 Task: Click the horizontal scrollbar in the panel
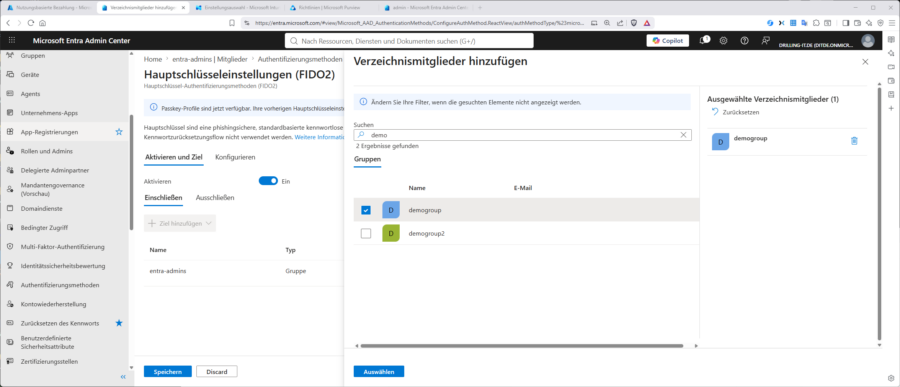point(522,346)
